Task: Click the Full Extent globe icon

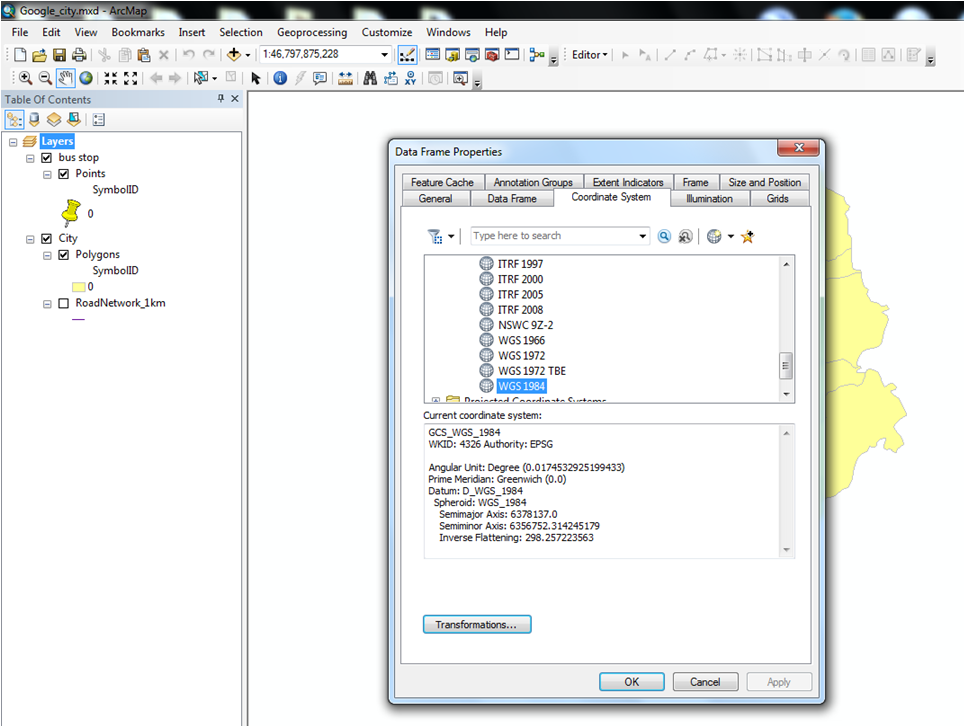Action: (x=86, y=78)
